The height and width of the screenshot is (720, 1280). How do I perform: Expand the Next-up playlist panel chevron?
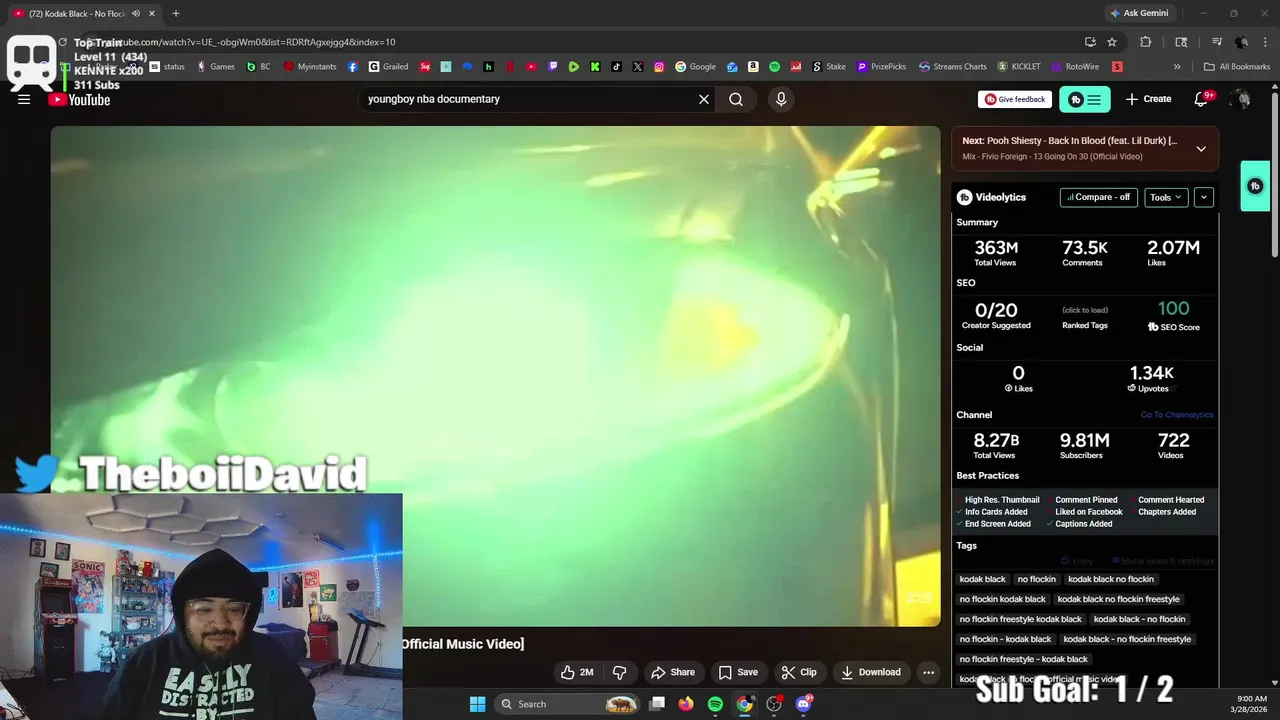(1201, 148)
